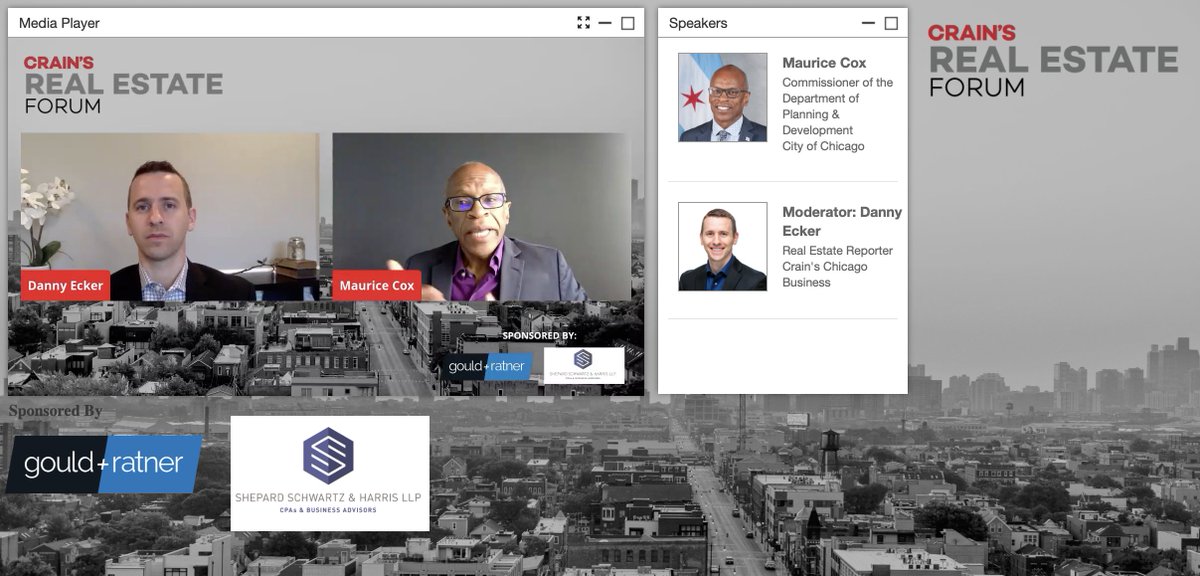Image resolution: width=1200 pixels, height=576 pixels.
Task: Click 'City of Chicago' text under Maurice Cox
Action: 823,146
